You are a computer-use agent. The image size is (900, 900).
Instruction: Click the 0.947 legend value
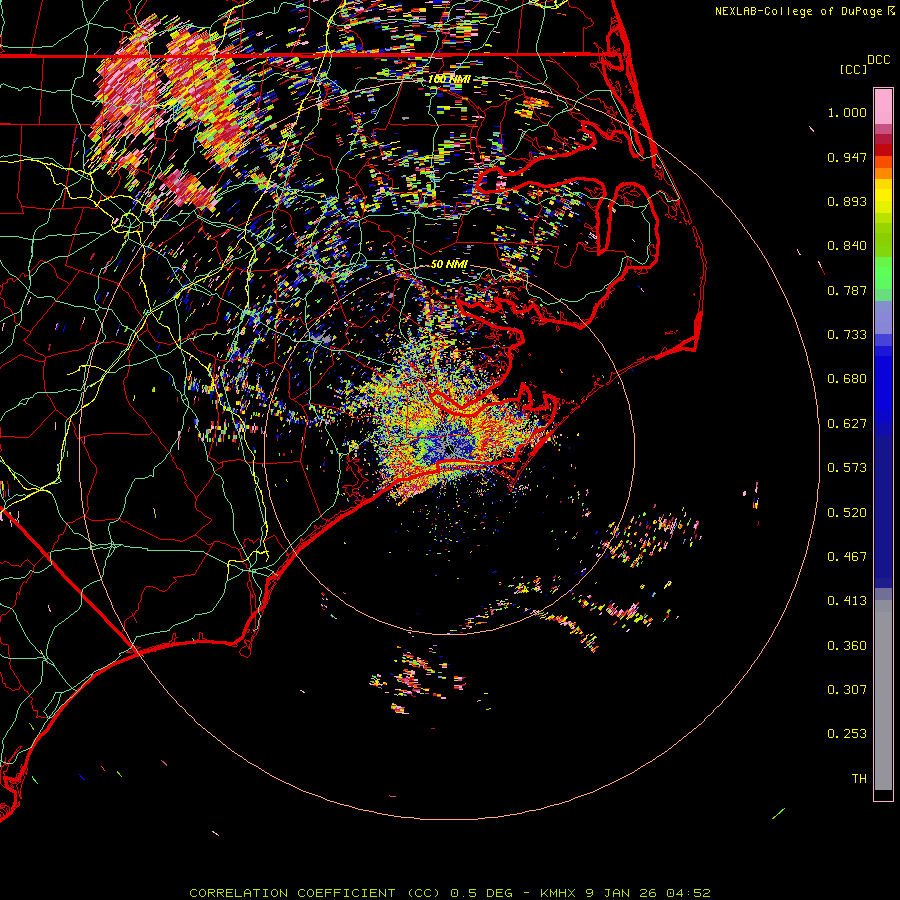click(847, 157)
